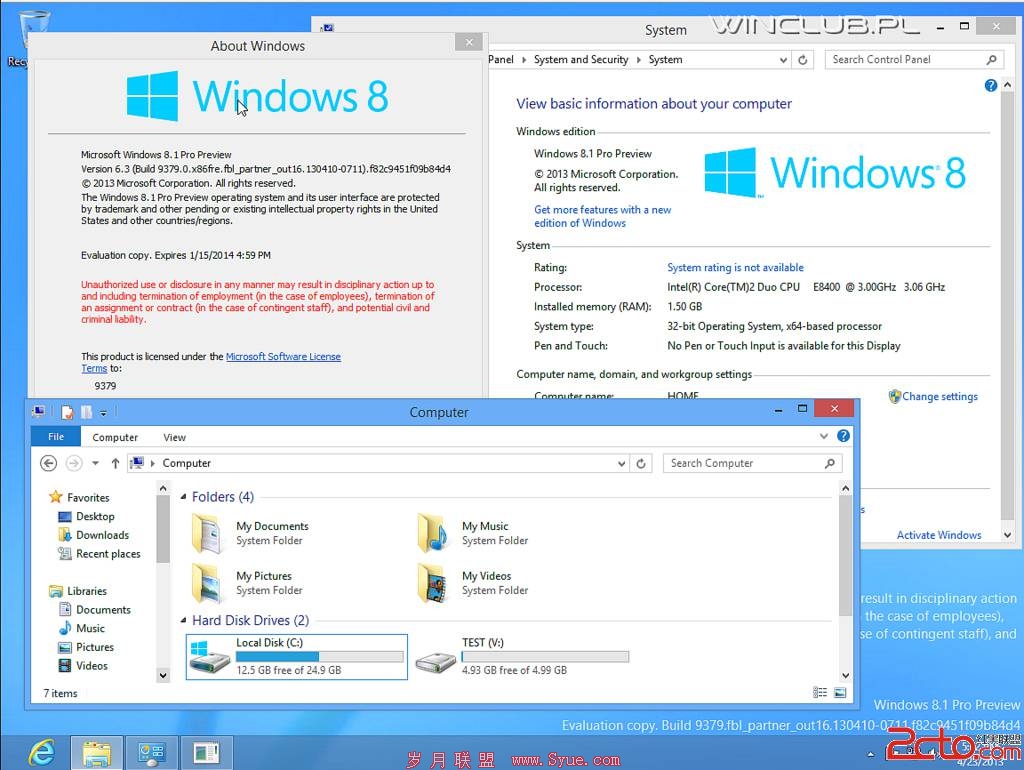
Task: Open Control Panel taskbar icon
Action: point(152,753)
